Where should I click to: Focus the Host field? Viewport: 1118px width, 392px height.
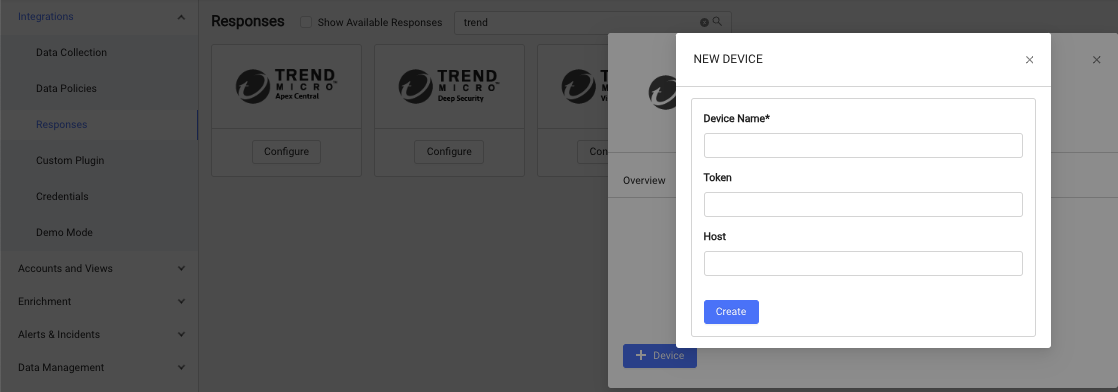click(x=863, y=264)
